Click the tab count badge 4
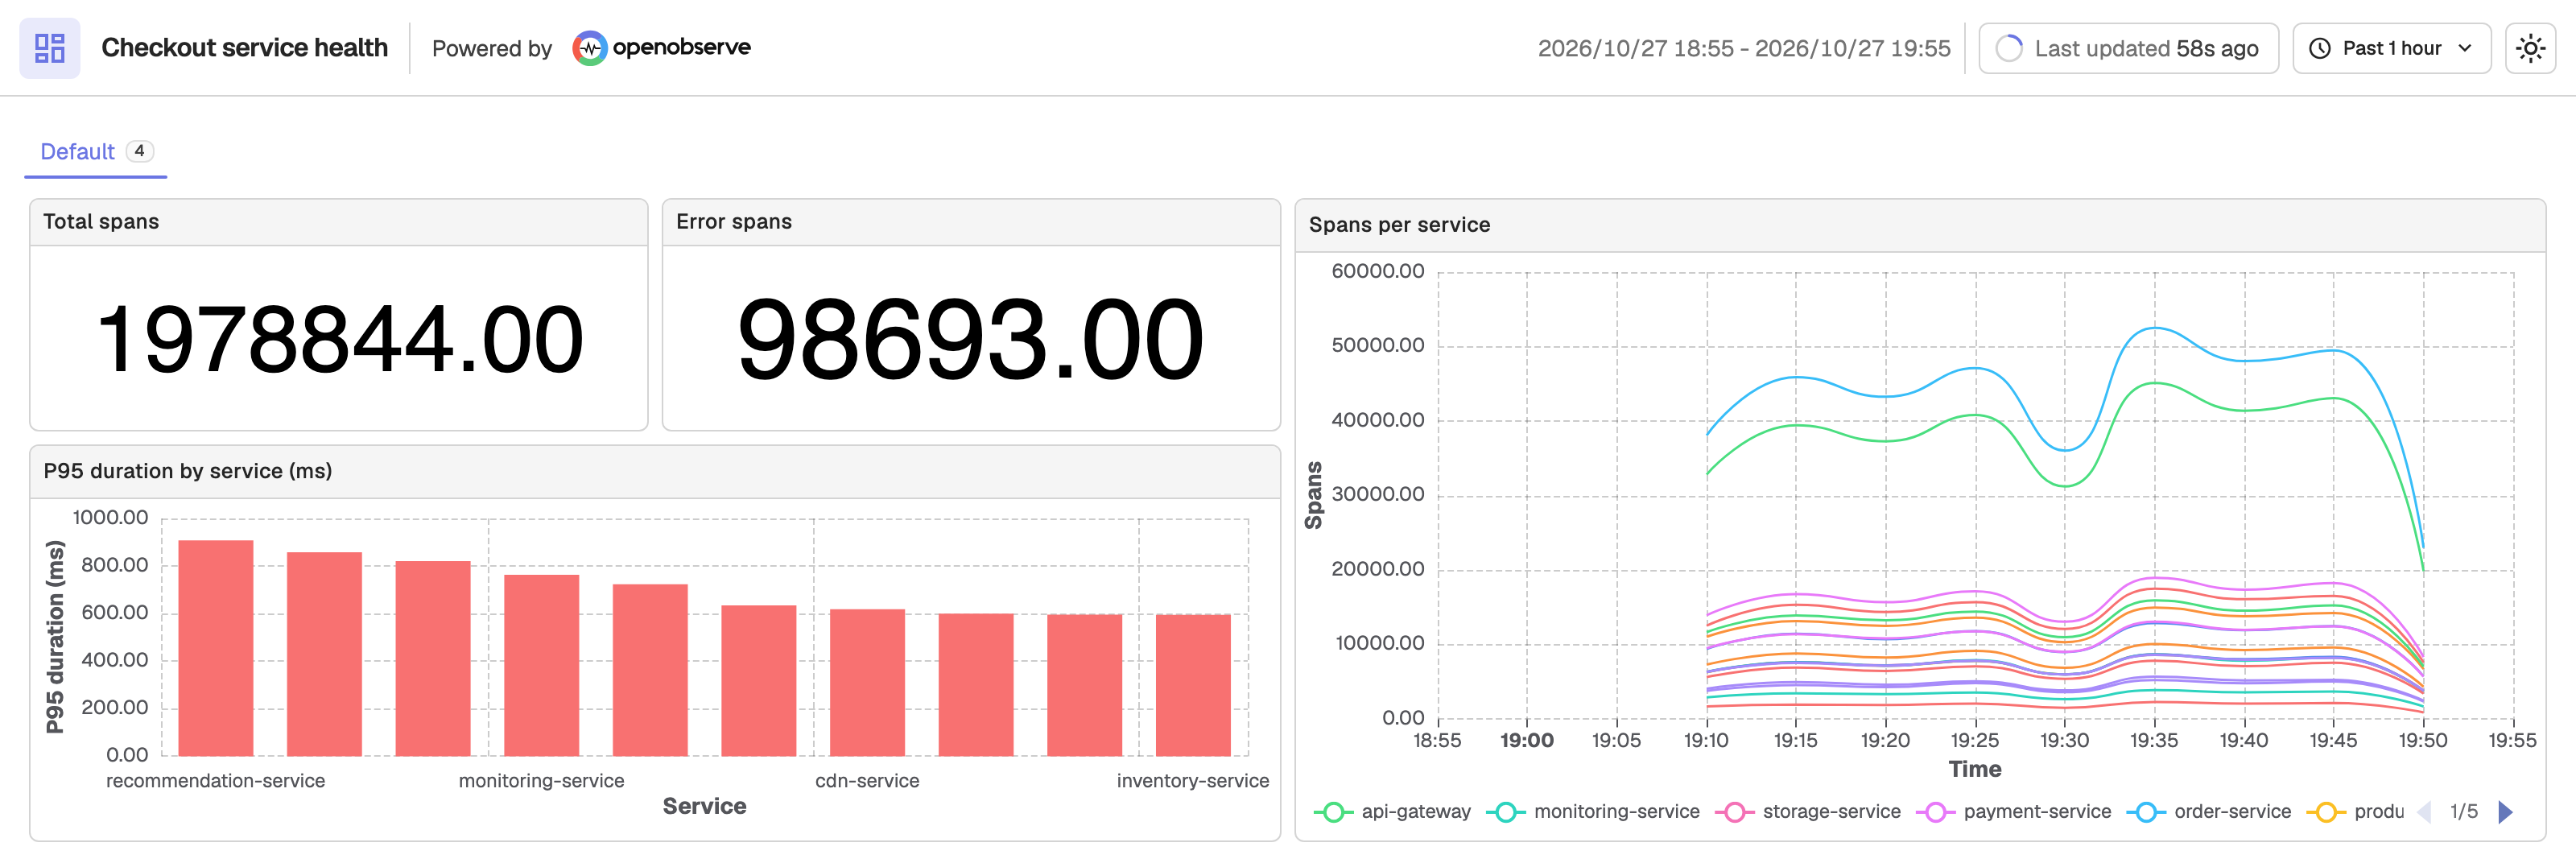This screenshot has width=2576, height=863. [x=139, y=151]
